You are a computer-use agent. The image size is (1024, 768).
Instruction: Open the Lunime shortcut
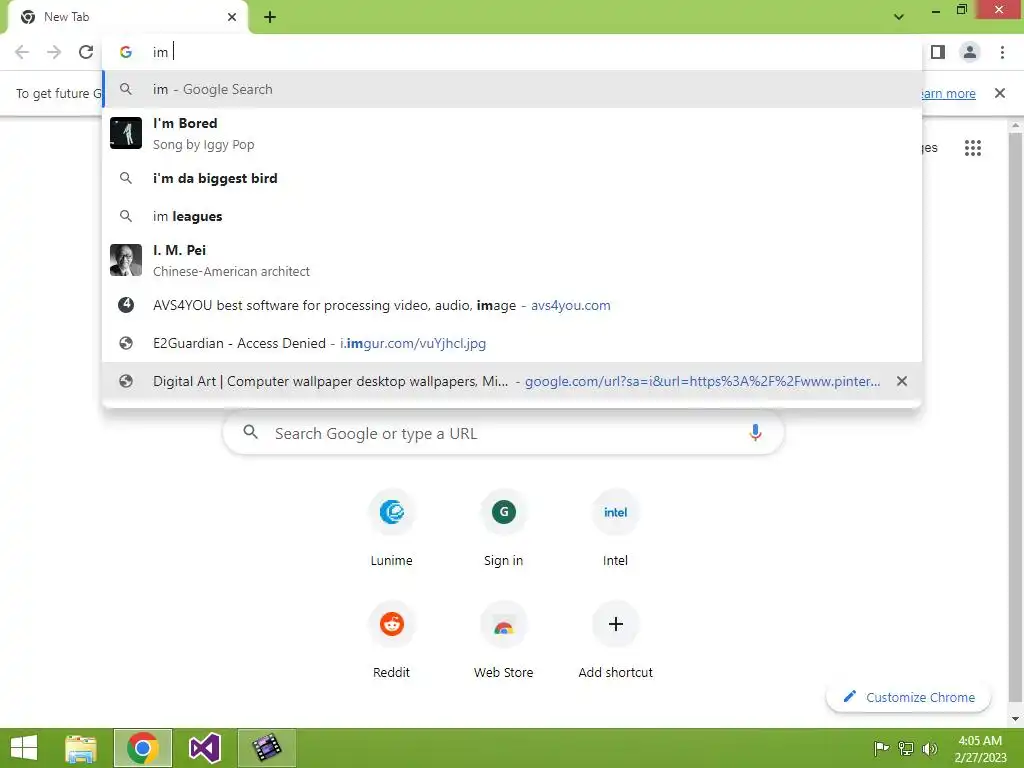(x=391, y=529)
